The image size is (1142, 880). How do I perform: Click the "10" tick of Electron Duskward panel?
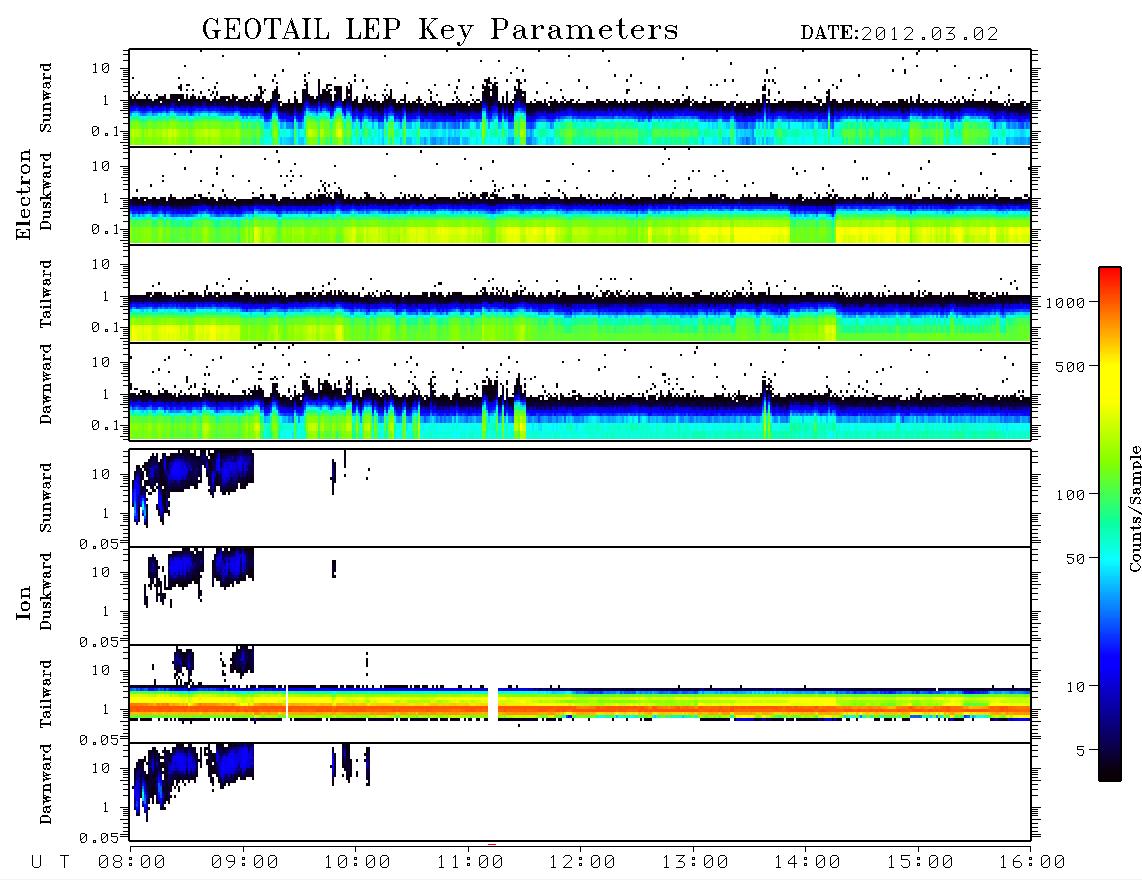click(x=101, y=166)
